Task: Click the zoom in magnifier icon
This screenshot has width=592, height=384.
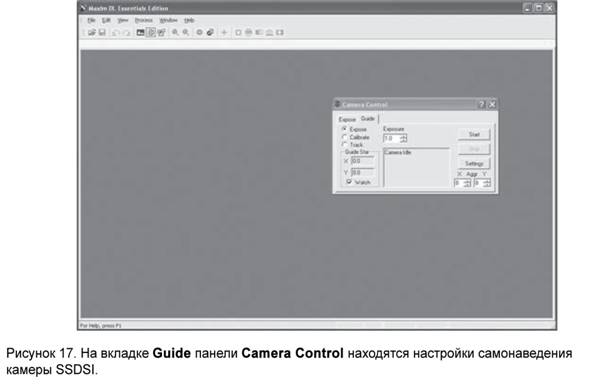Action: (x=175, y=32)
